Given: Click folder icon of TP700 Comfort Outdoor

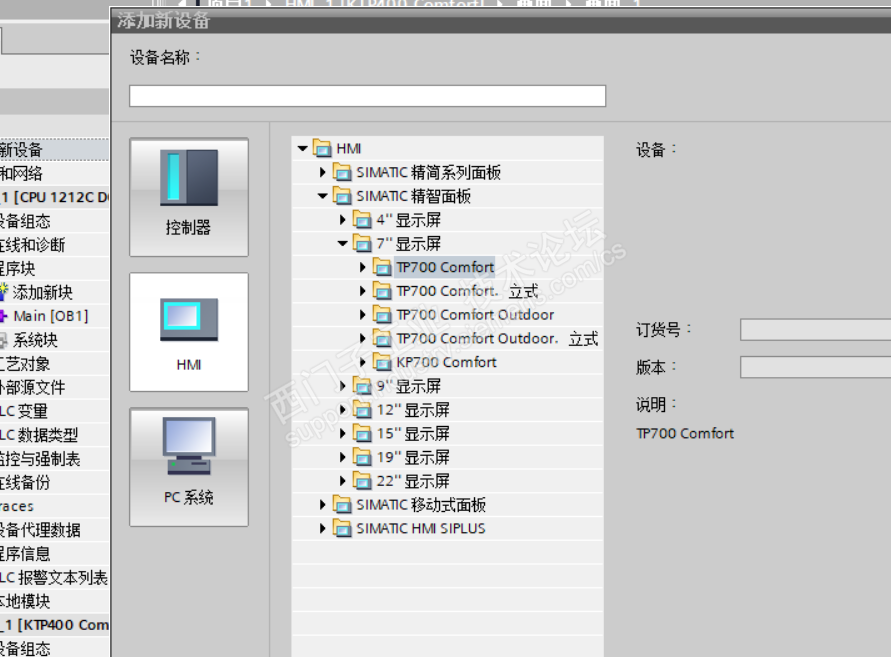Looking at the screenshot, I should click(382, 314).
